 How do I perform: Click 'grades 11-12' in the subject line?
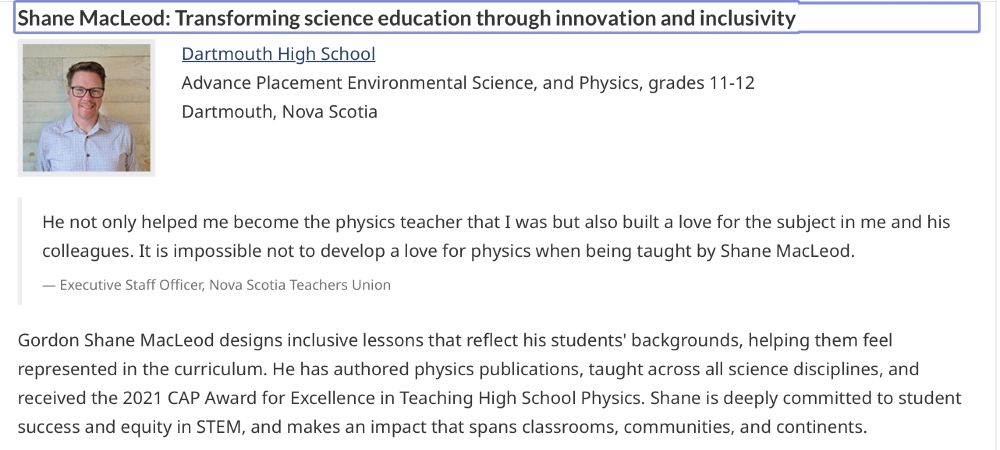click(702, 83)
